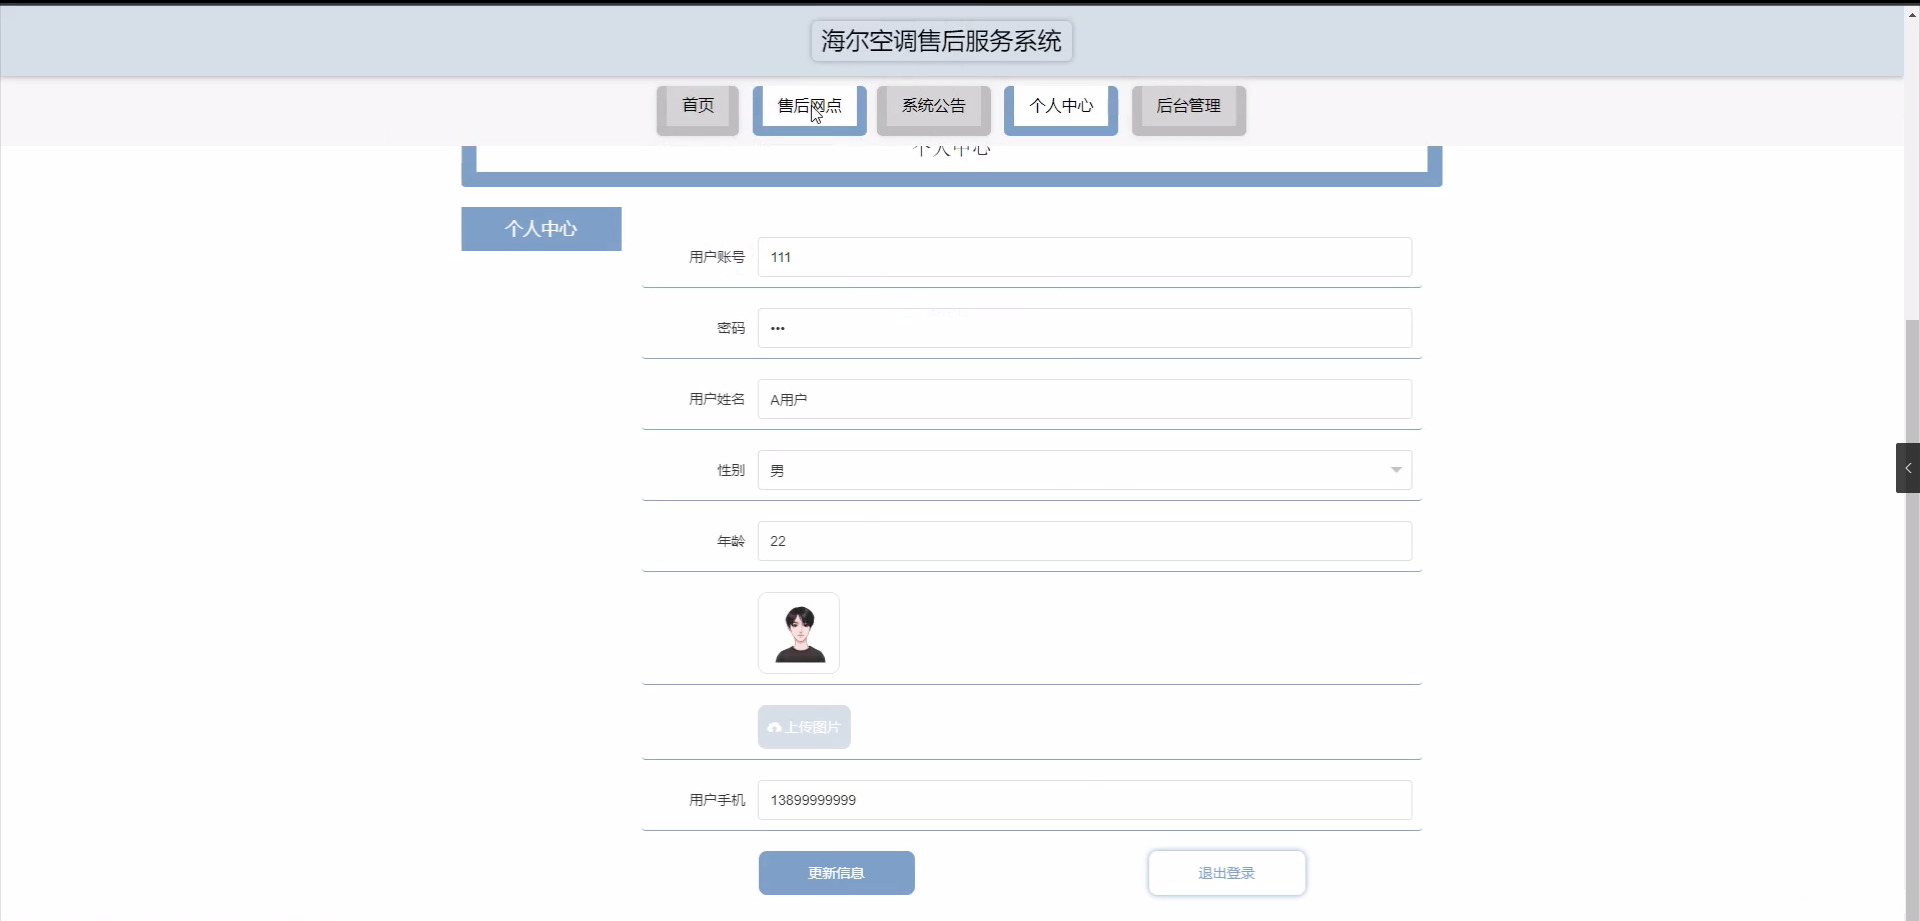
Task: Open the 系统公告 tab
Action: point(933,109)
